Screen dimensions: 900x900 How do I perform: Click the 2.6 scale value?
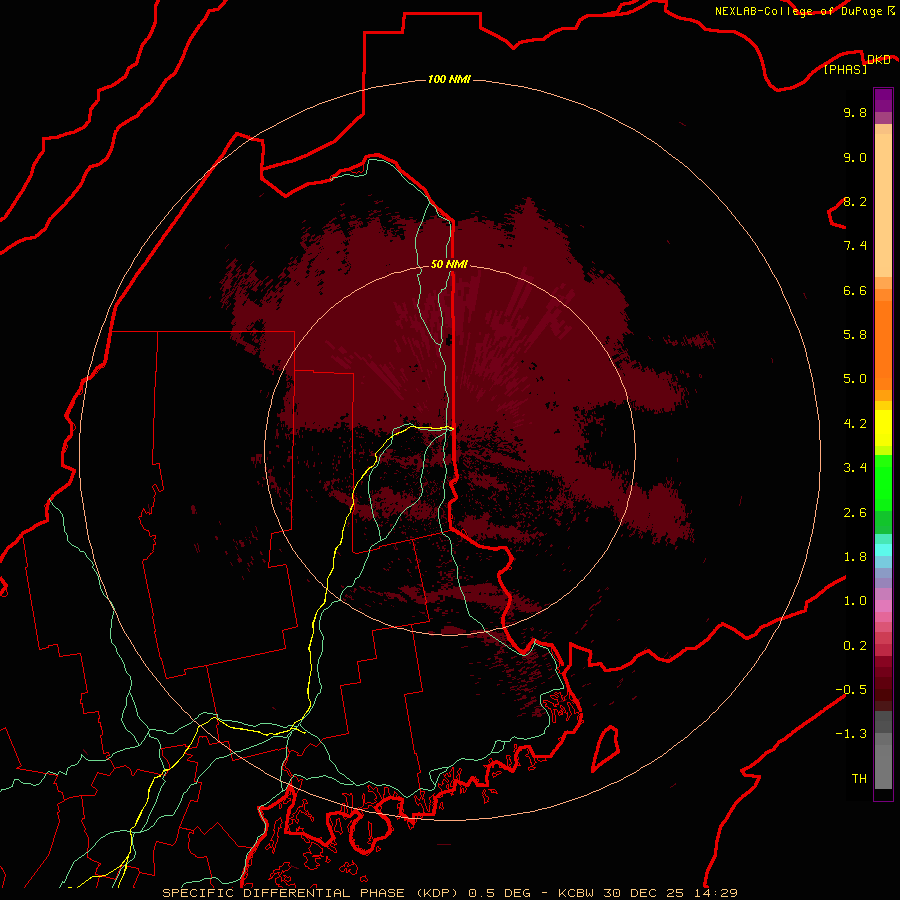click(x=855, y=513)
